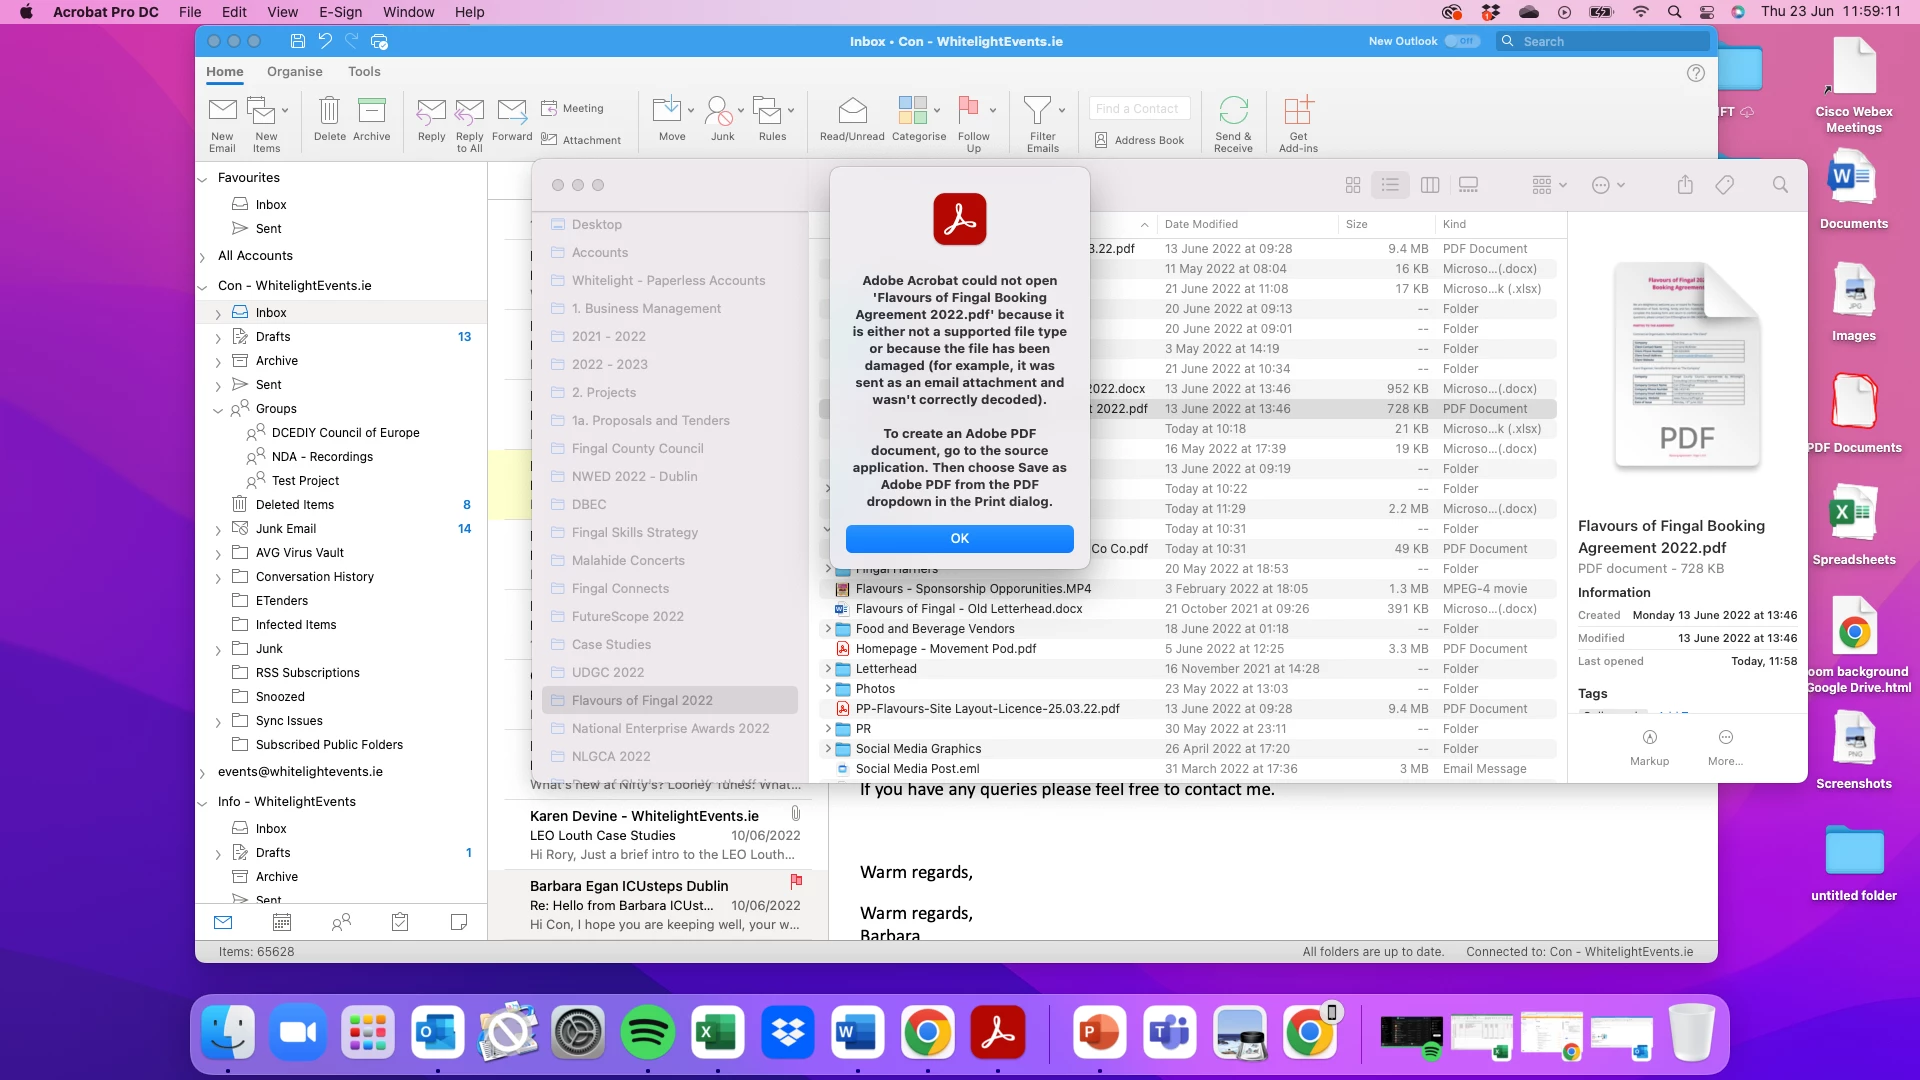The height and width of the screenshot is (1080, 1920).
Task: Click the Finder share icon
Action: pyautogui.click(x=1685, y=185)
